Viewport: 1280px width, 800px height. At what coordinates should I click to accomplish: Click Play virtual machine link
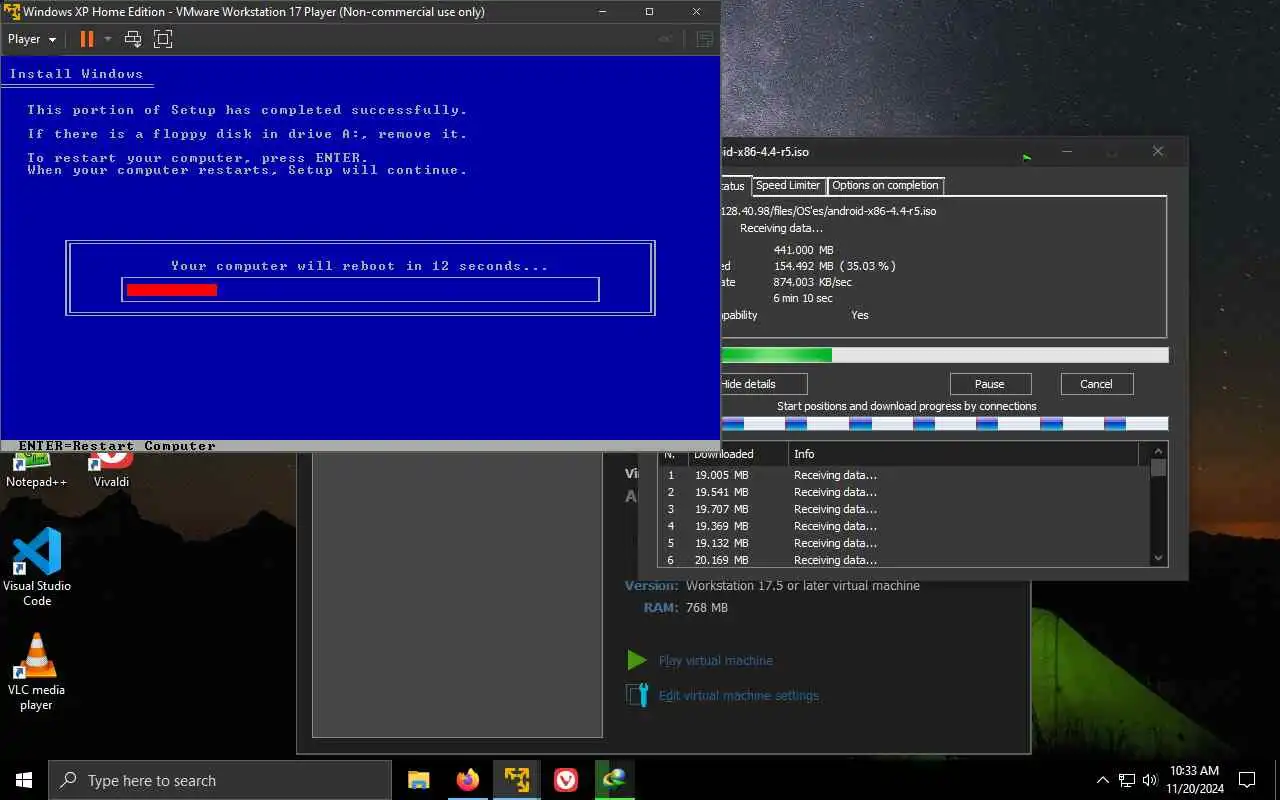tap(715, 661)
